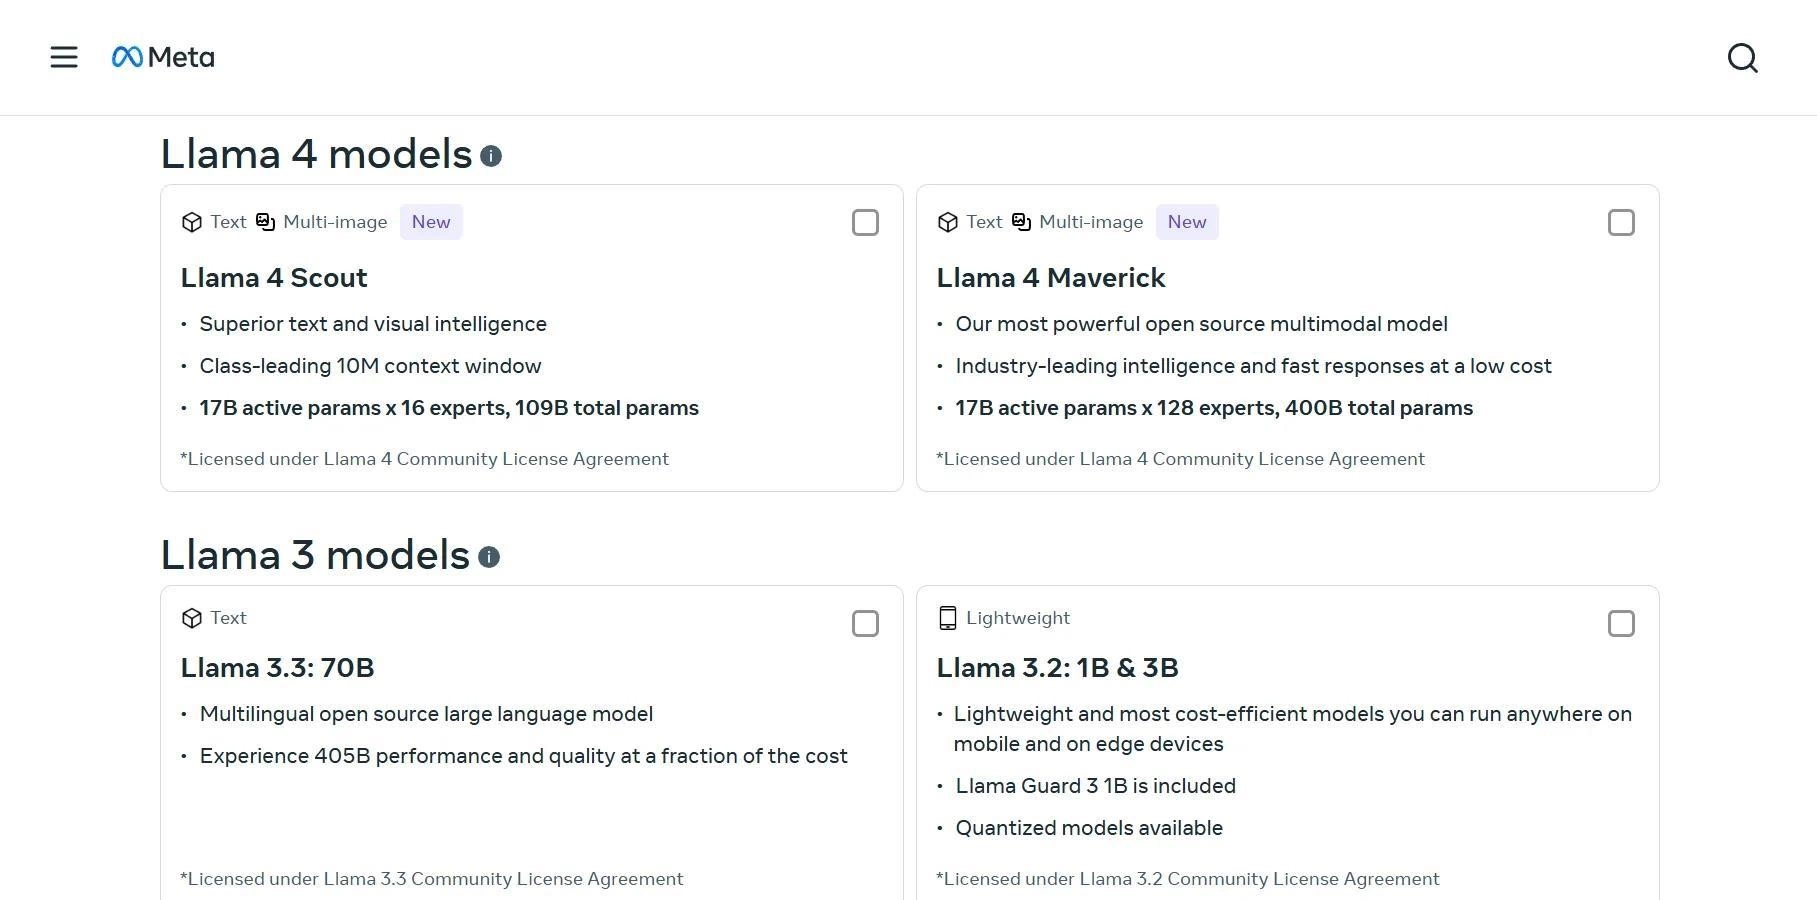Check the Llama 4 Scout checkbox

point(865,222)
